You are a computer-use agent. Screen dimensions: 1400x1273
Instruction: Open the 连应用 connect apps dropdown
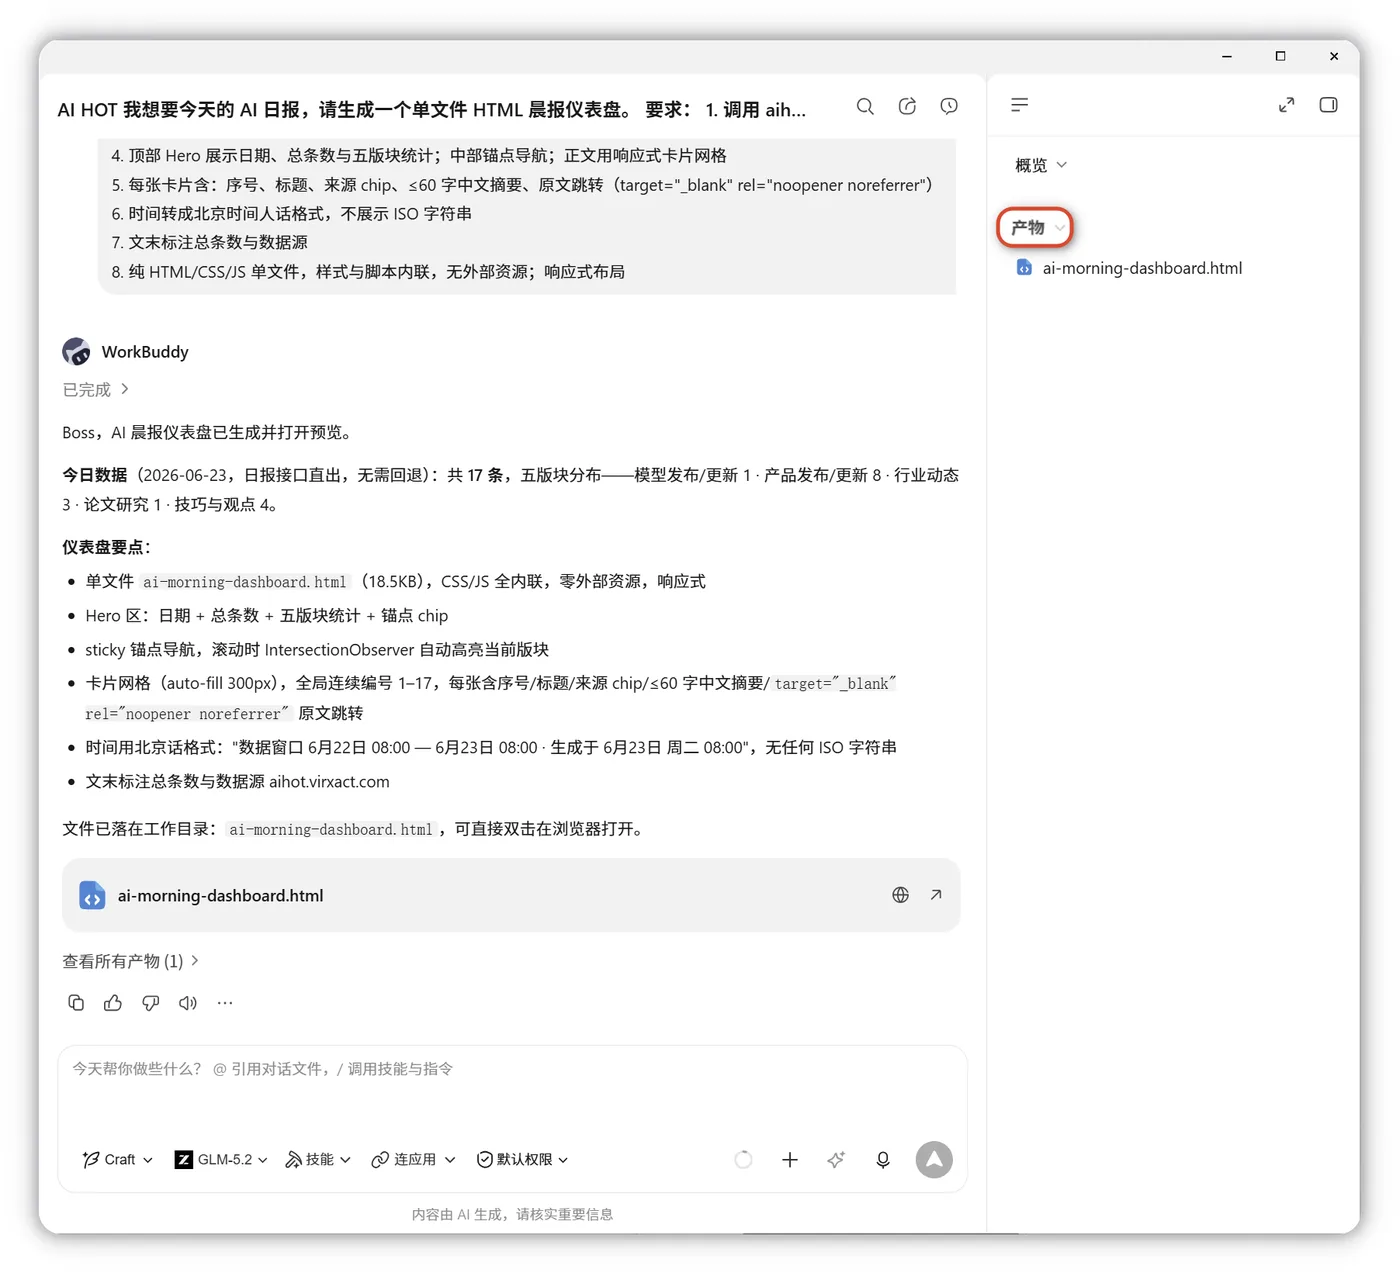[413, 1159]
